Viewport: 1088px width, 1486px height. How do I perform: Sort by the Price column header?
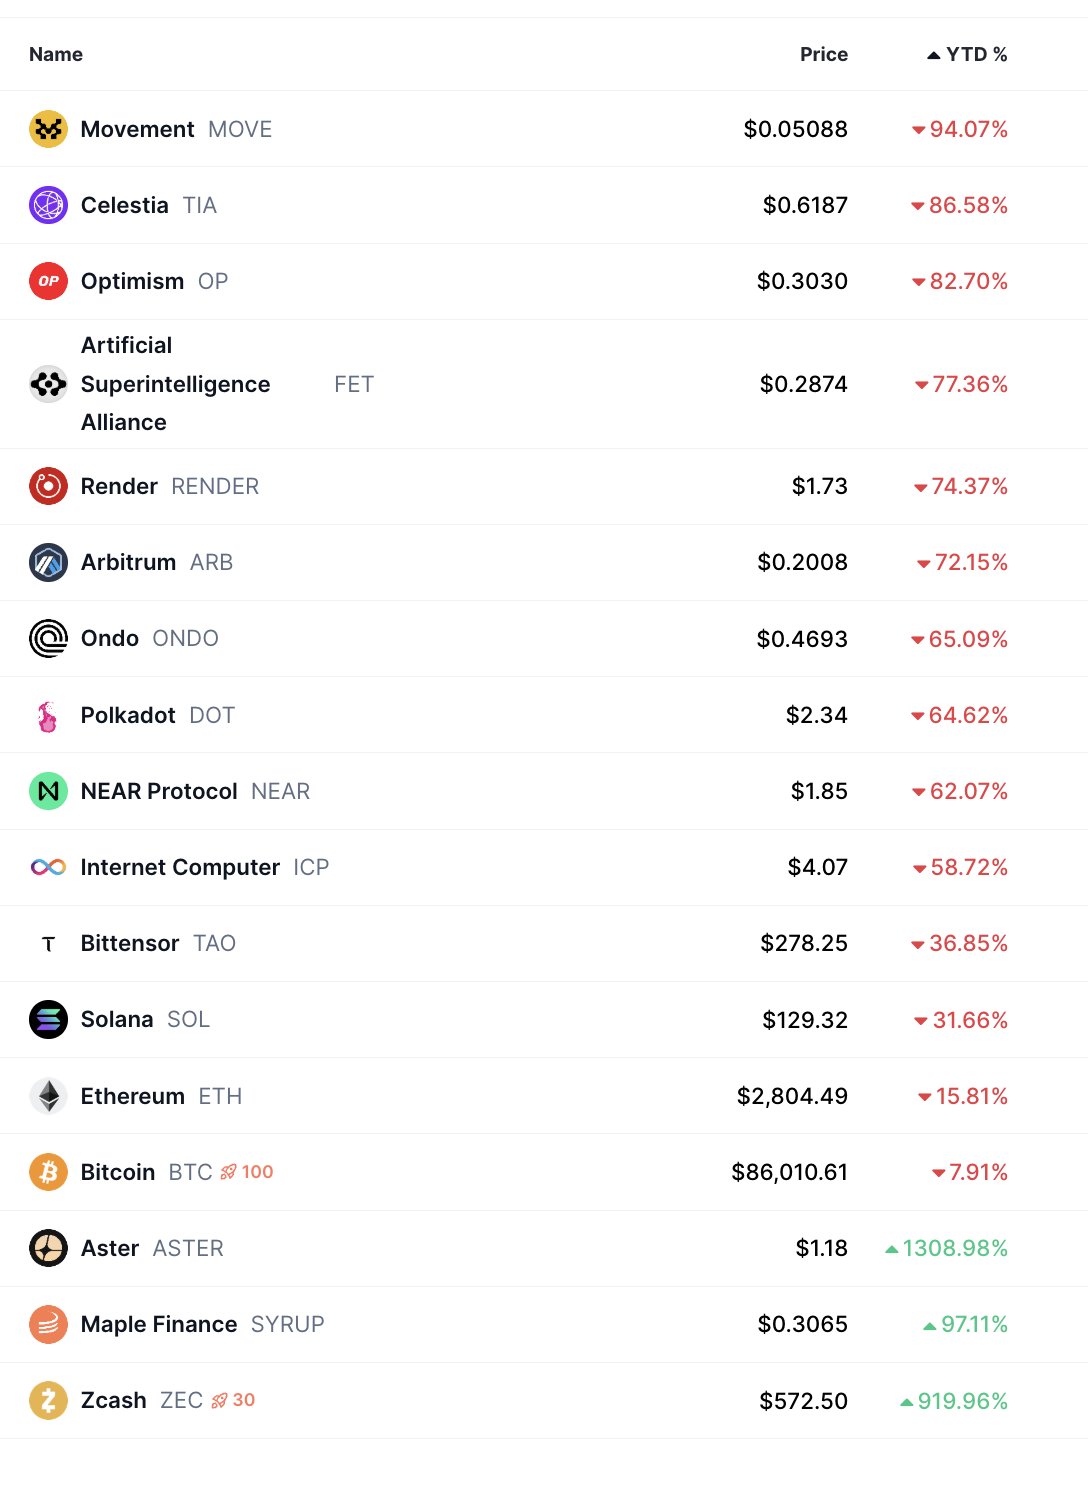tap(823, 54)
